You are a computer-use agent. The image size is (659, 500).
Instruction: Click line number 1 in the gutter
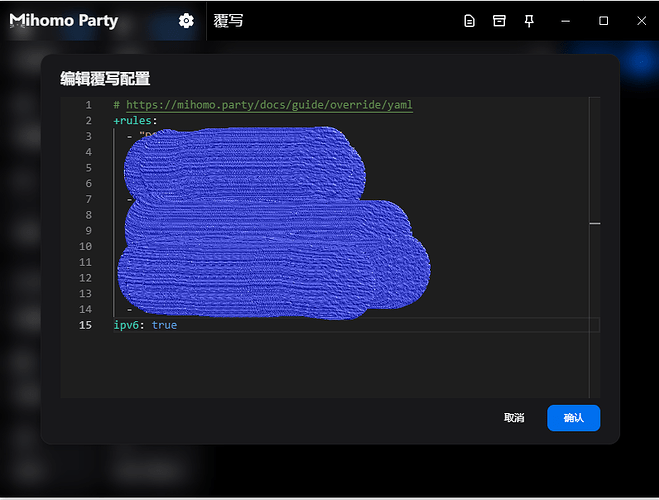[89, 105]
